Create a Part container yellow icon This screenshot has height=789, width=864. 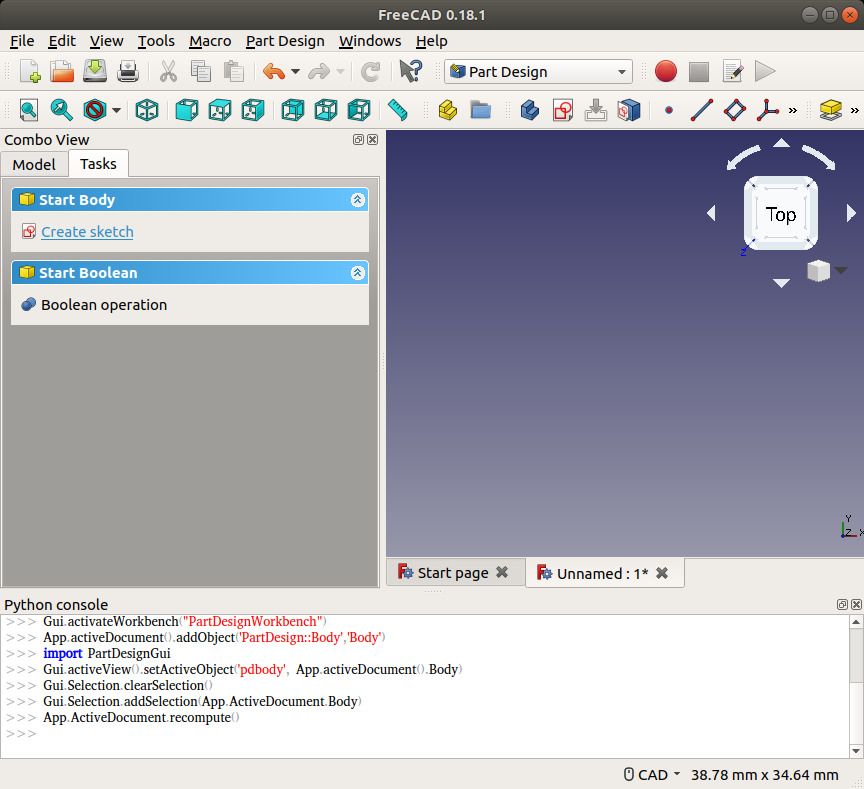(x=448, y=110)
